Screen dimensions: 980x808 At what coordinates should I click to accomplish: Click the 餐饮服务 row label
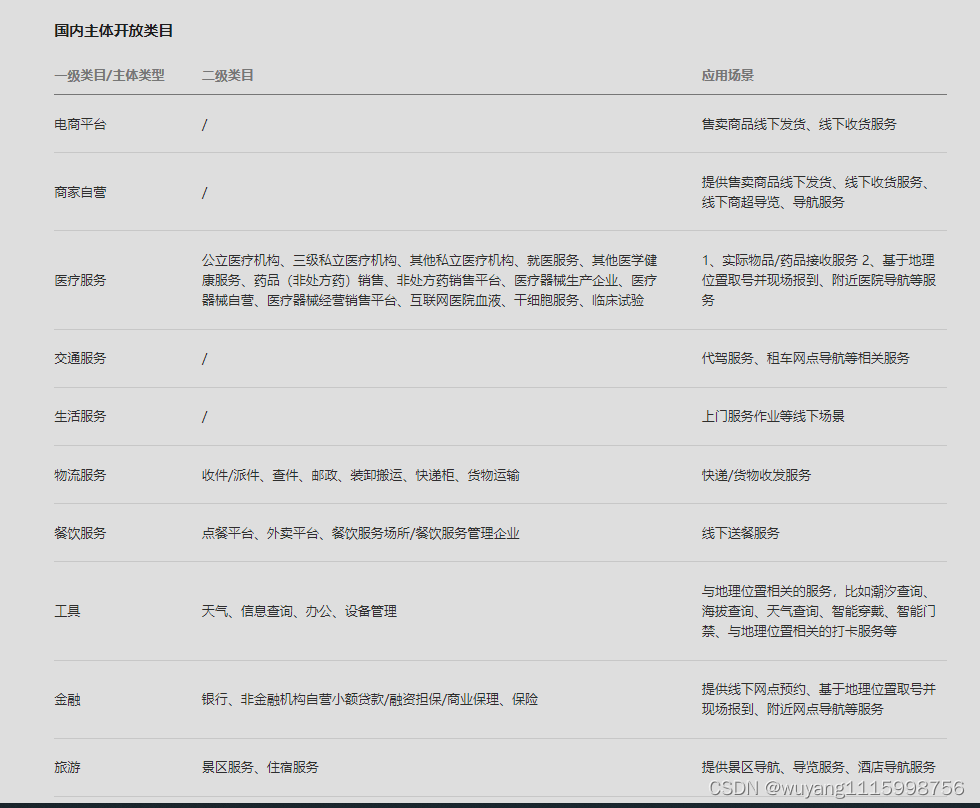click(80, 533)
